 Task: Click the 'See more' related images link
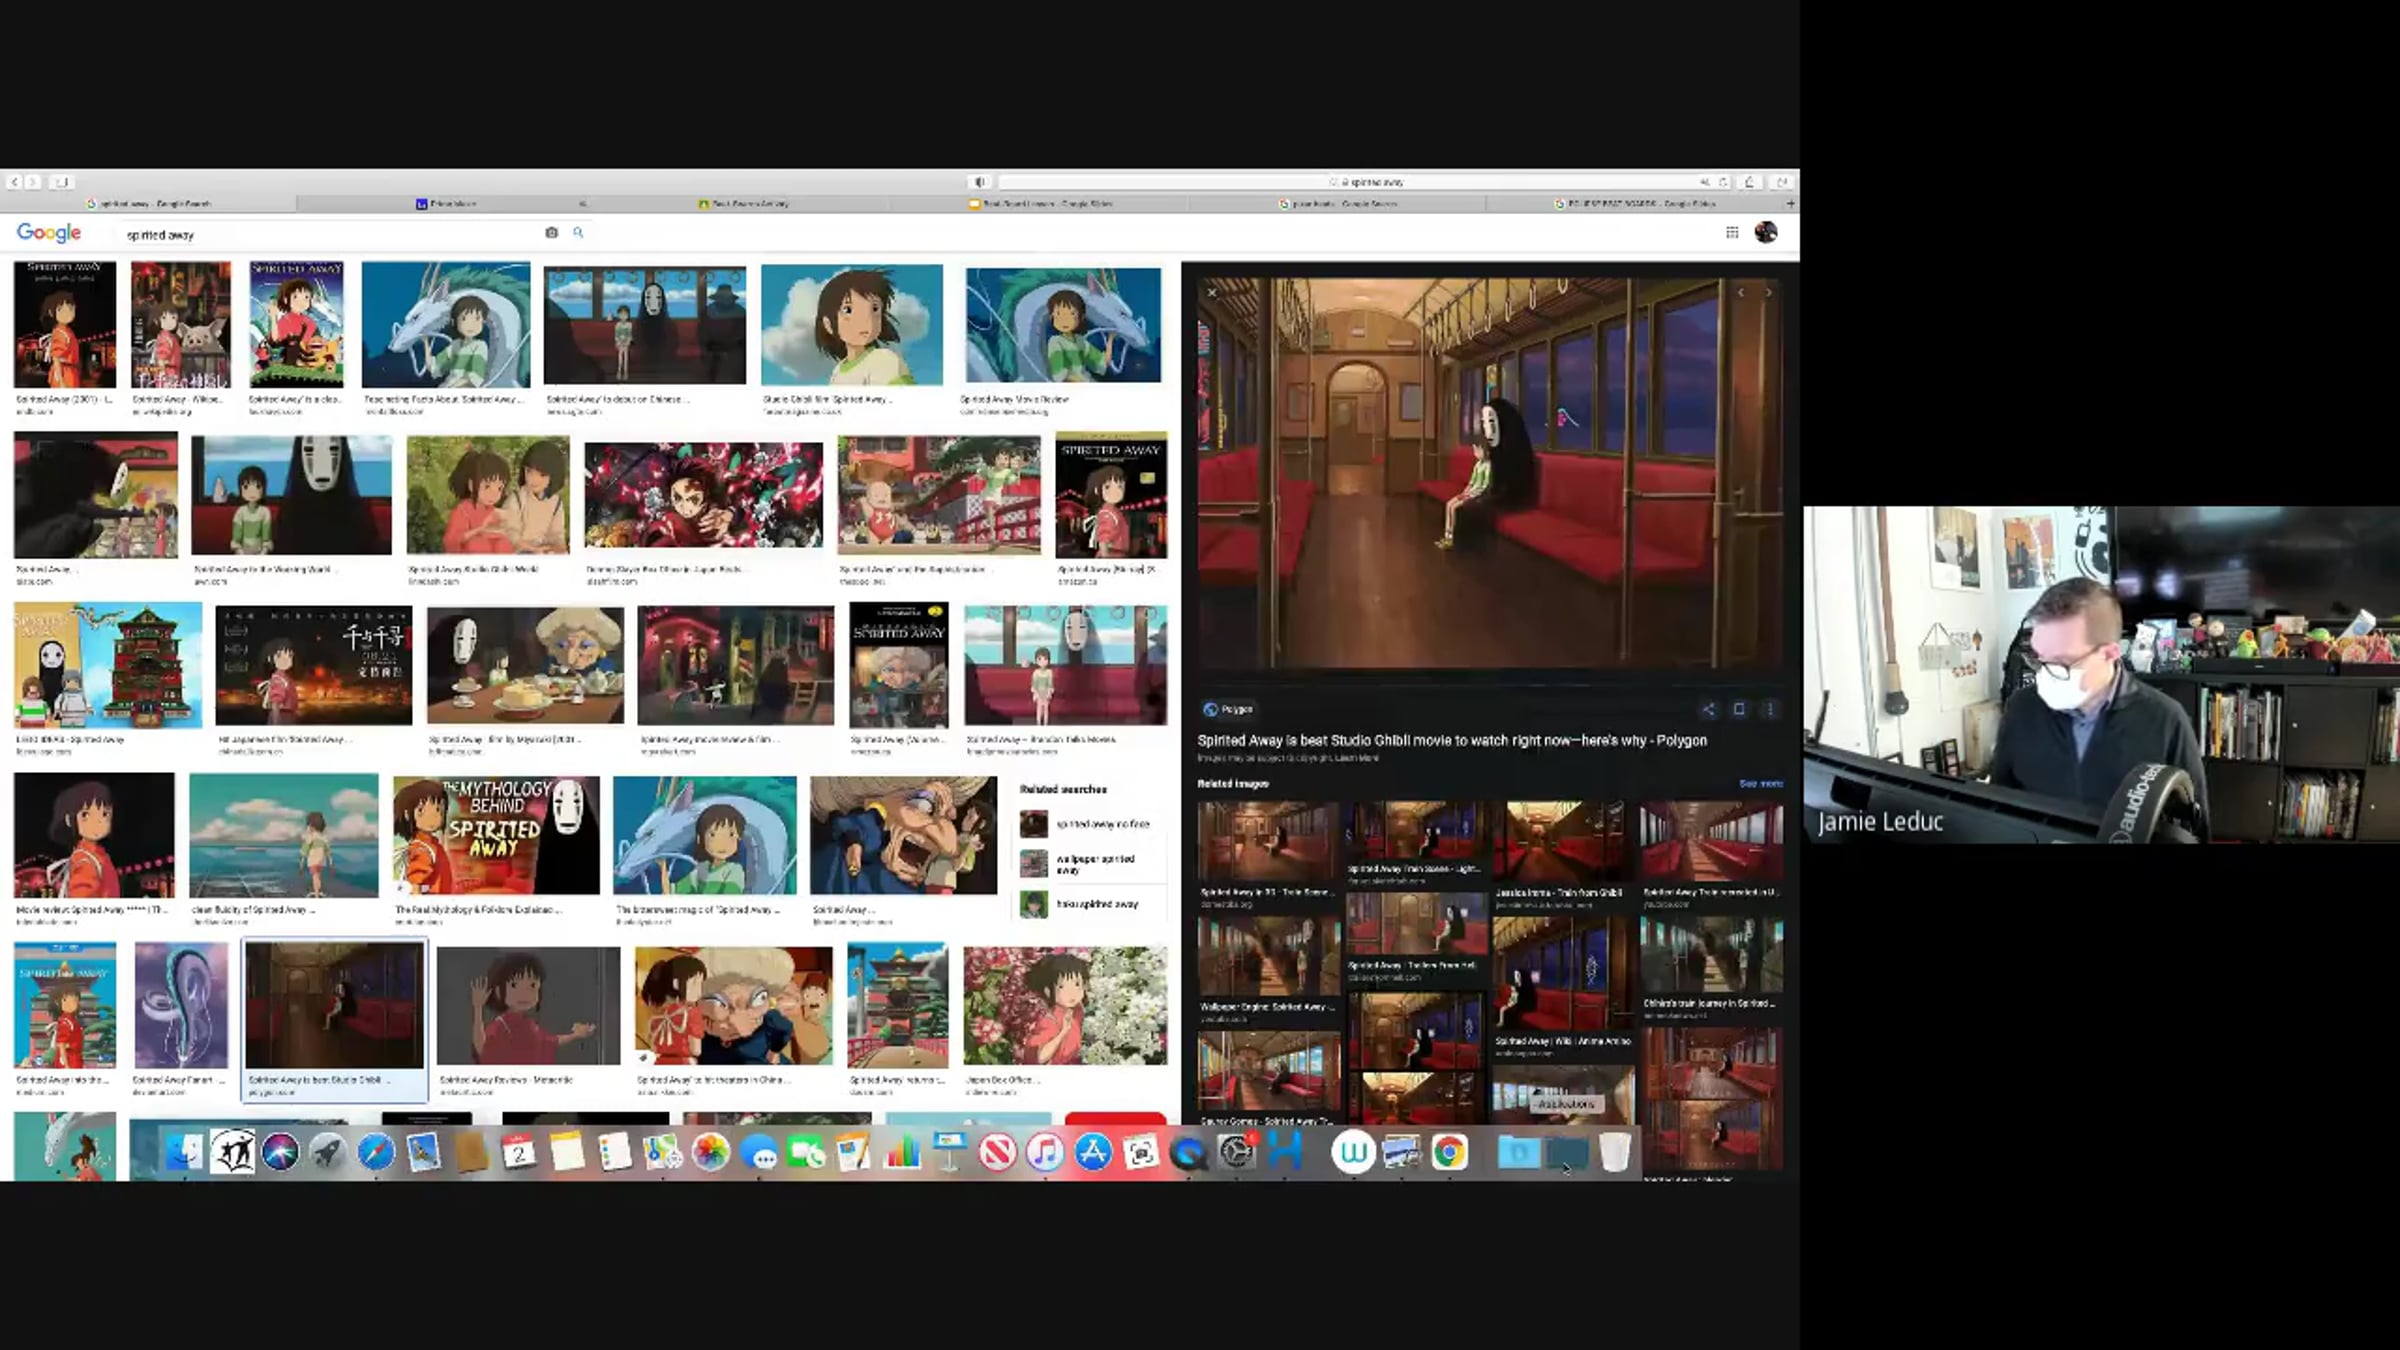coord(1760,784)
